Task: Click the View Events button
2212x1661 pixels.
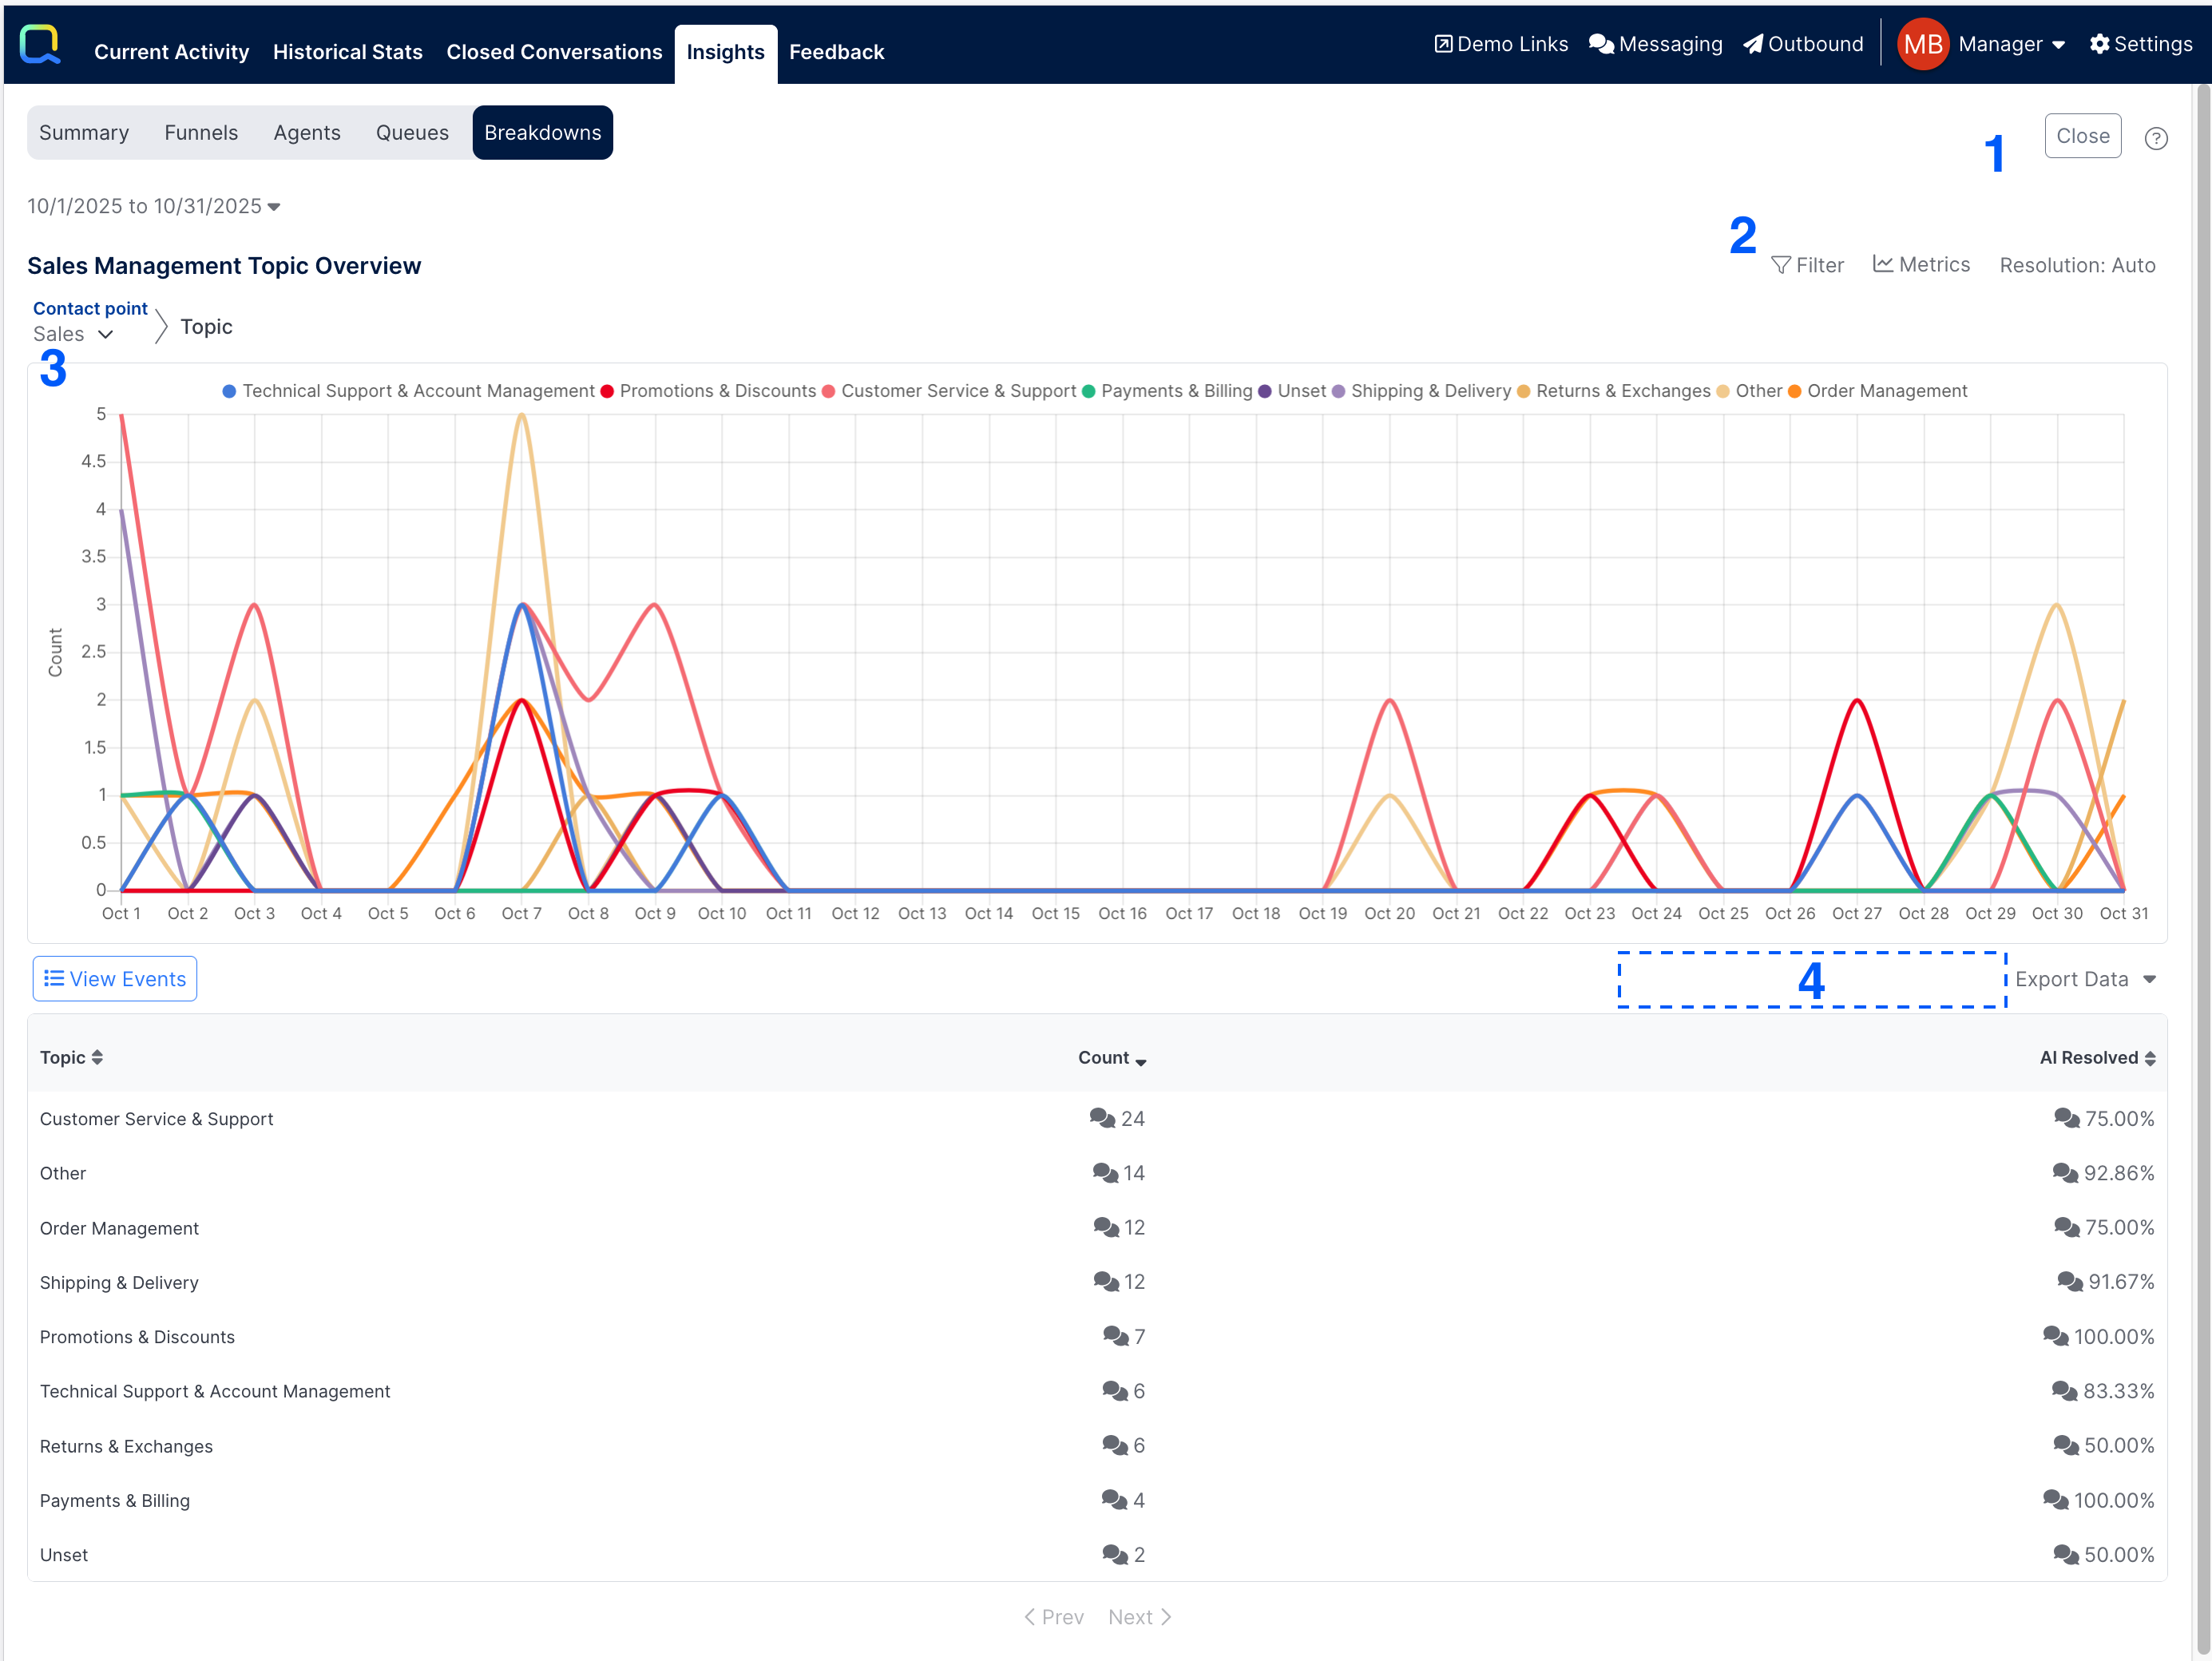Action: point(115,979)
